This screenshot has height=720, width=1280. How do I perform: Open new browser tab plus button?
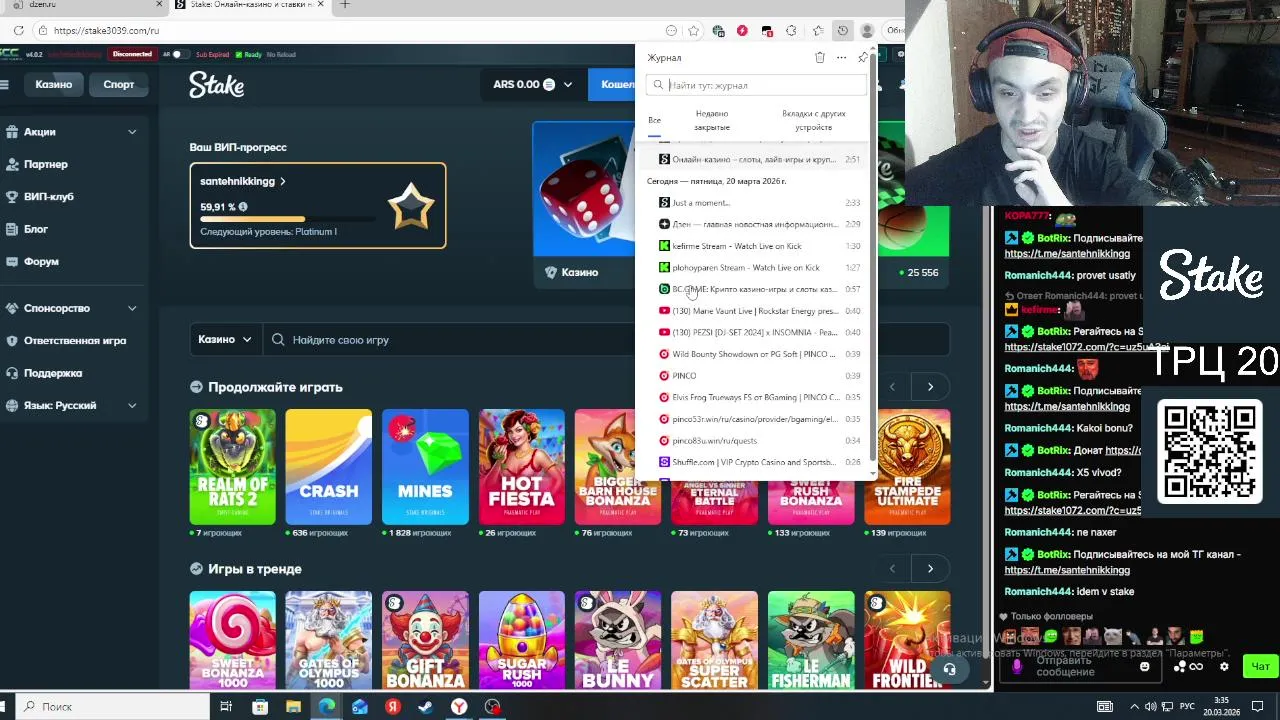pos(345,5)
